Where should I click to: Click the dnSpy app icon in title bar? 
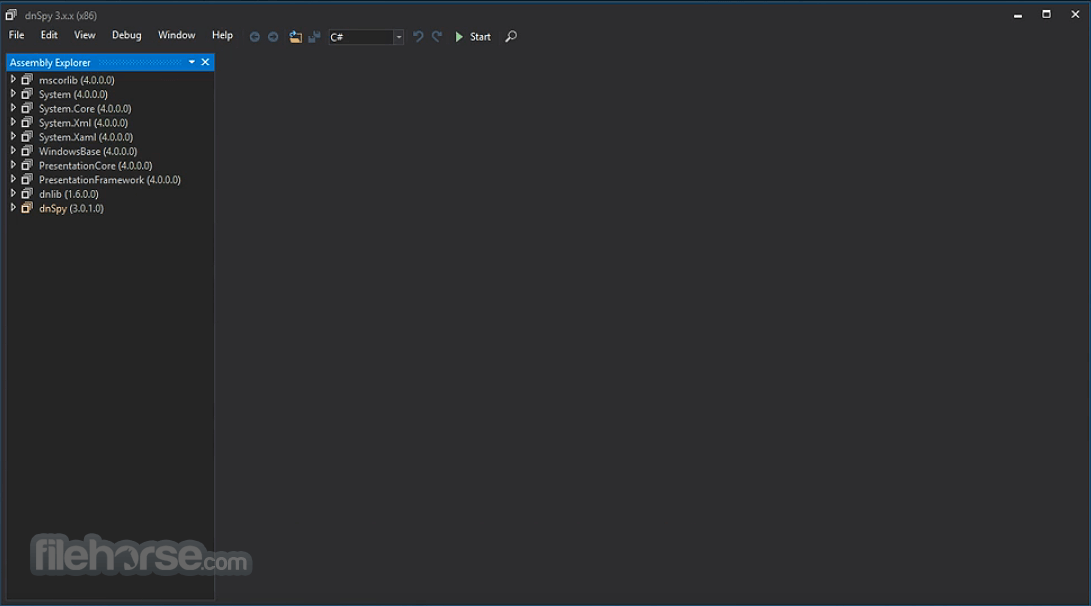coord(11,15)
